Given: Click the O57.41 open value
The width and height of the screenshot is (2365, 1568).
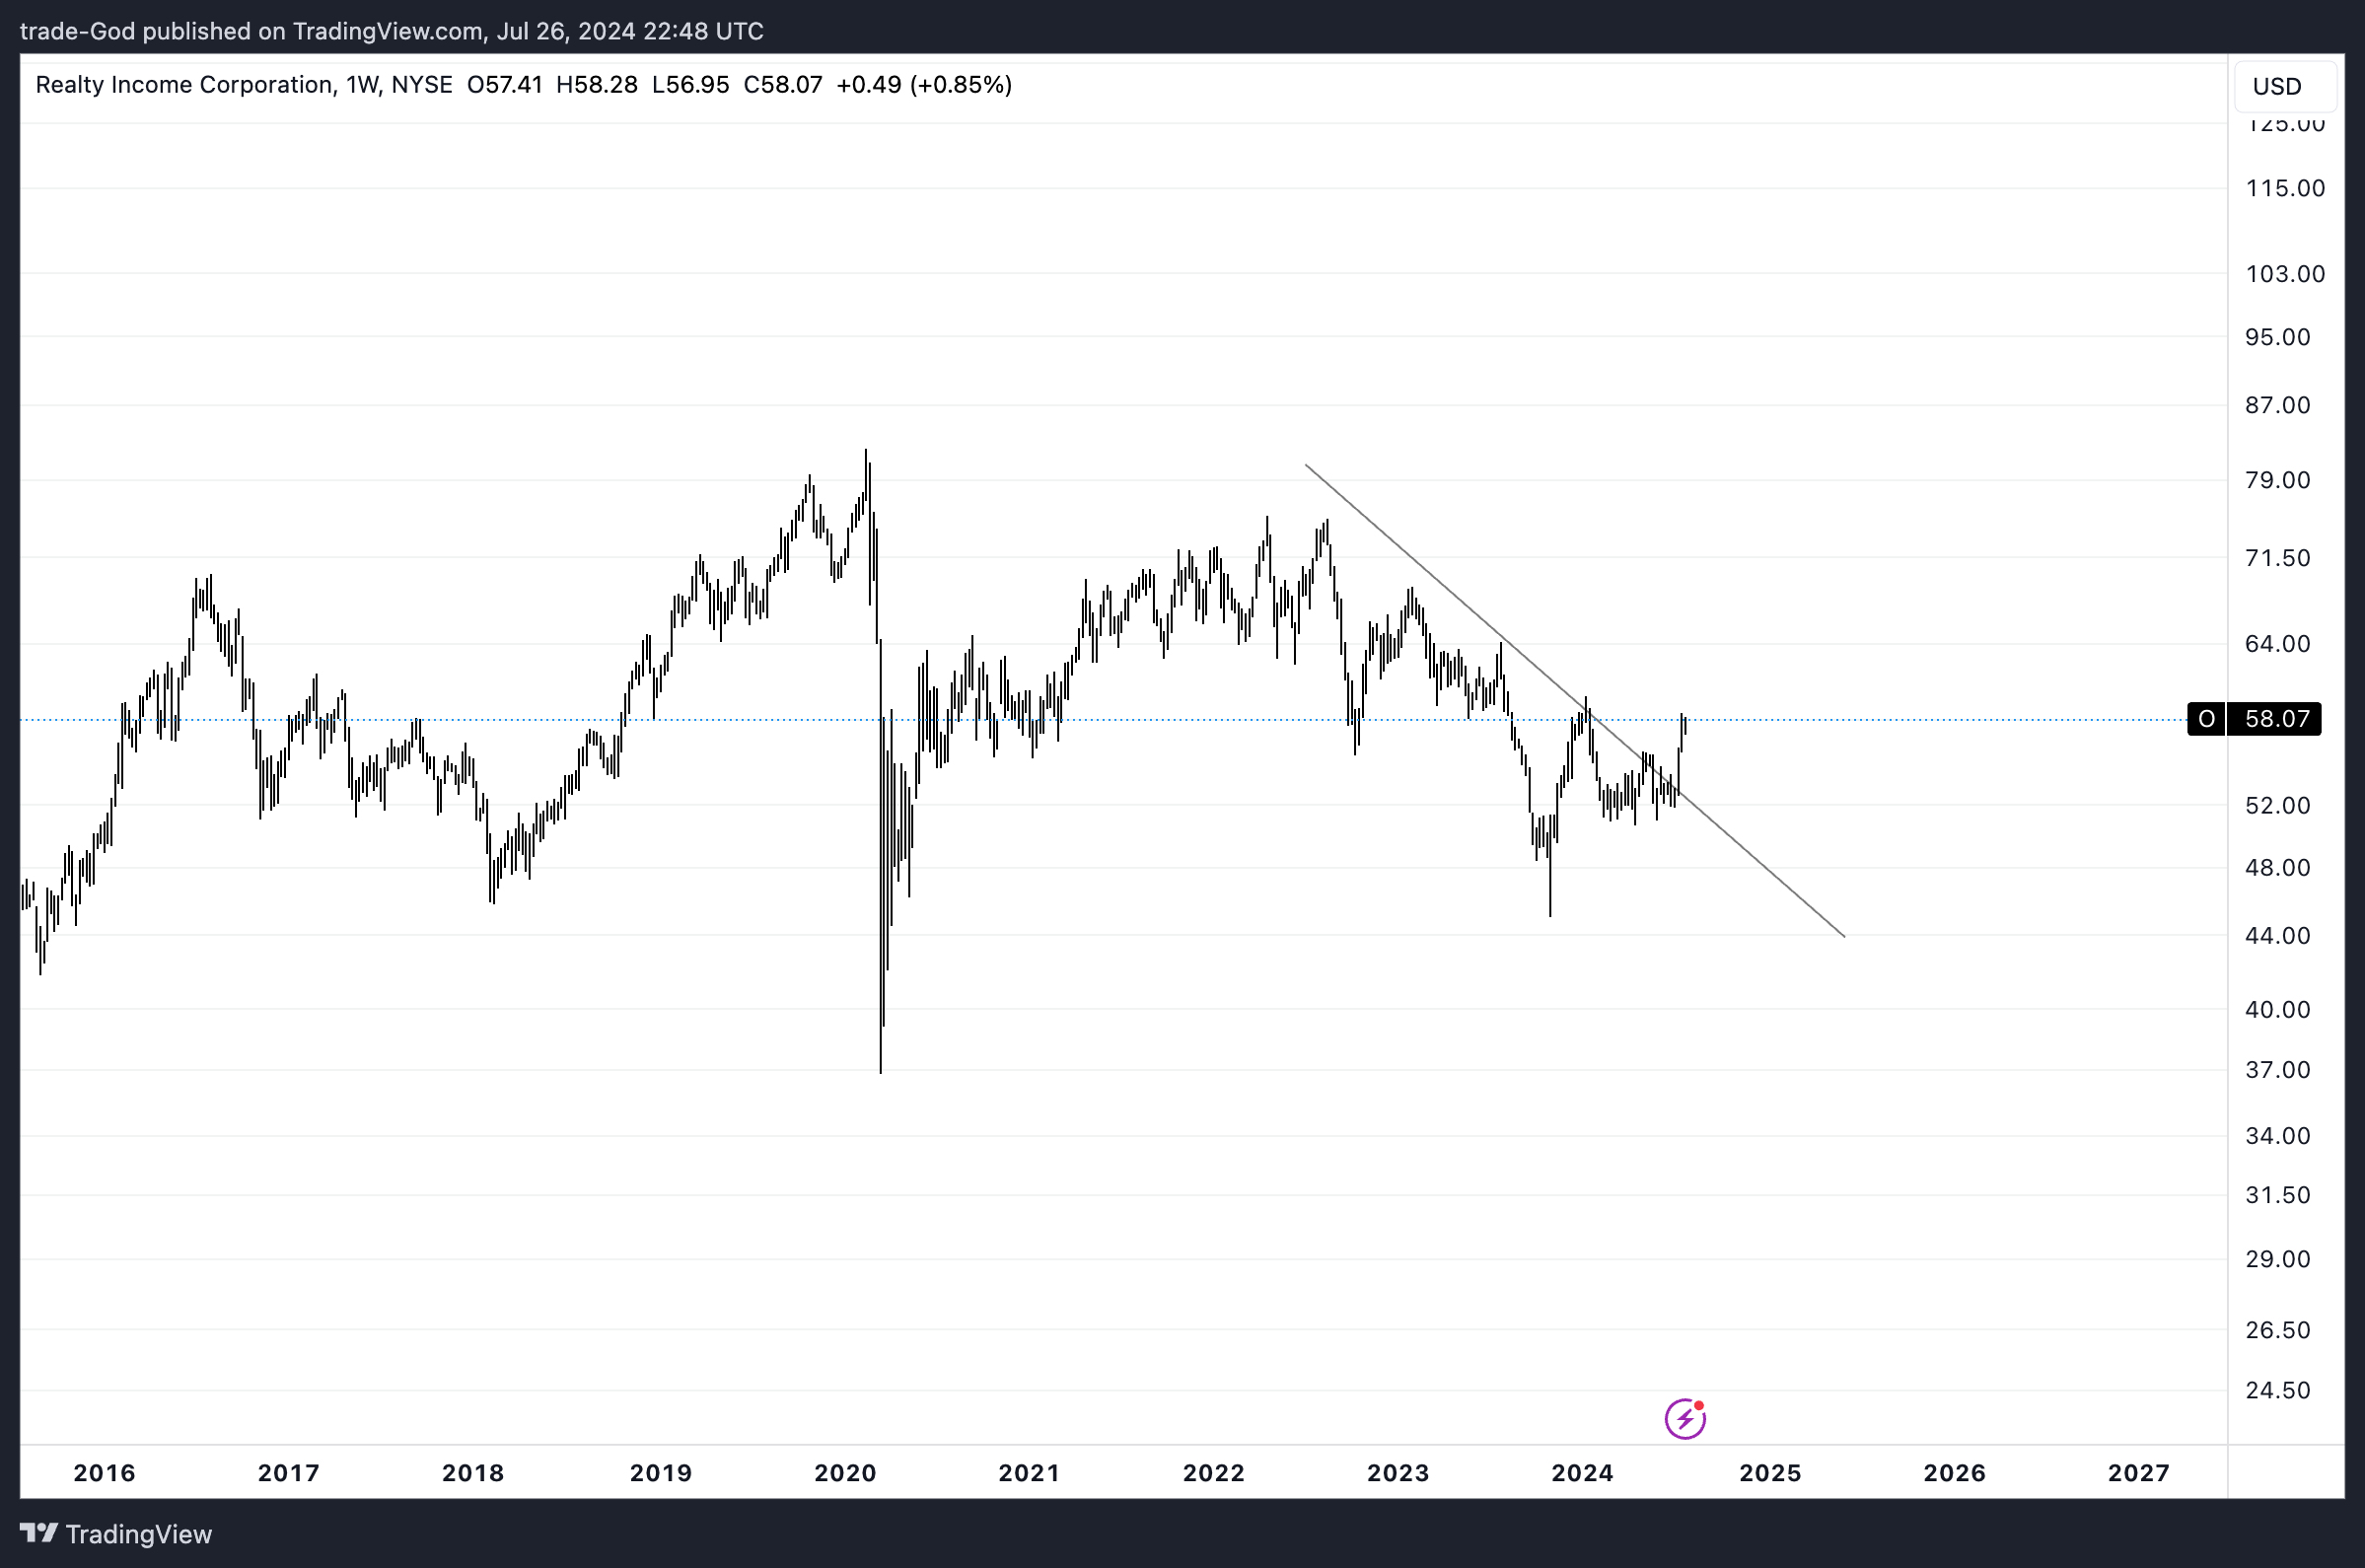Looking at the screenshot, I should coord(505,85).
